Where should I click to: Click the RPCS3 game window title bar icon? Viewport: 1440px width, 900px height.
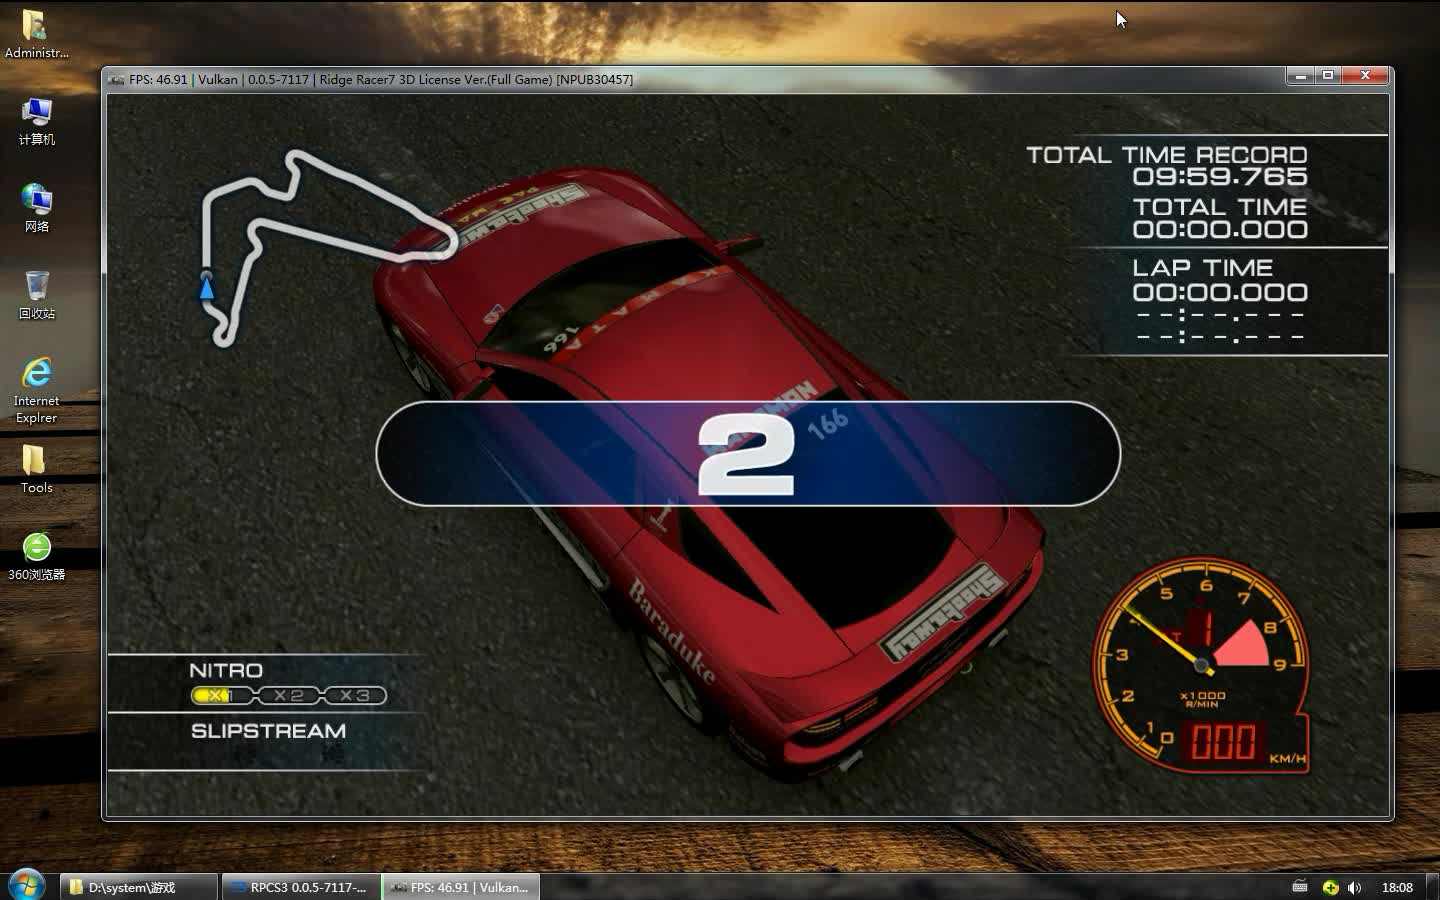pos(116,80)
